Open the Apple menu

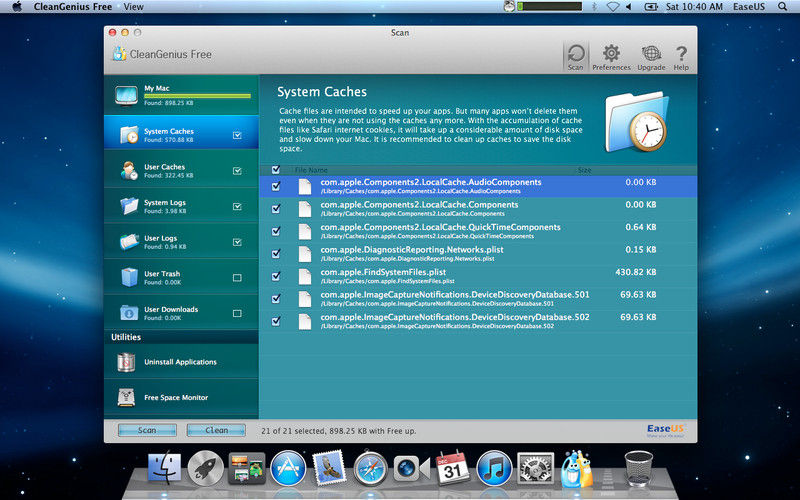coord(17,7)
